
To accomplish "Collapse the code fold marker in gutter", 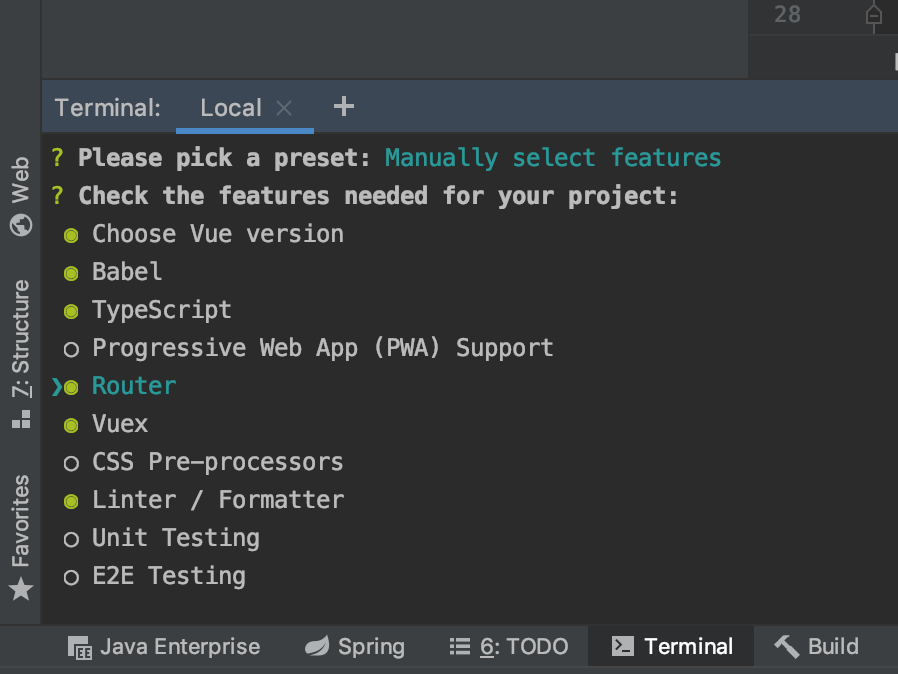I will coord(873,15).
